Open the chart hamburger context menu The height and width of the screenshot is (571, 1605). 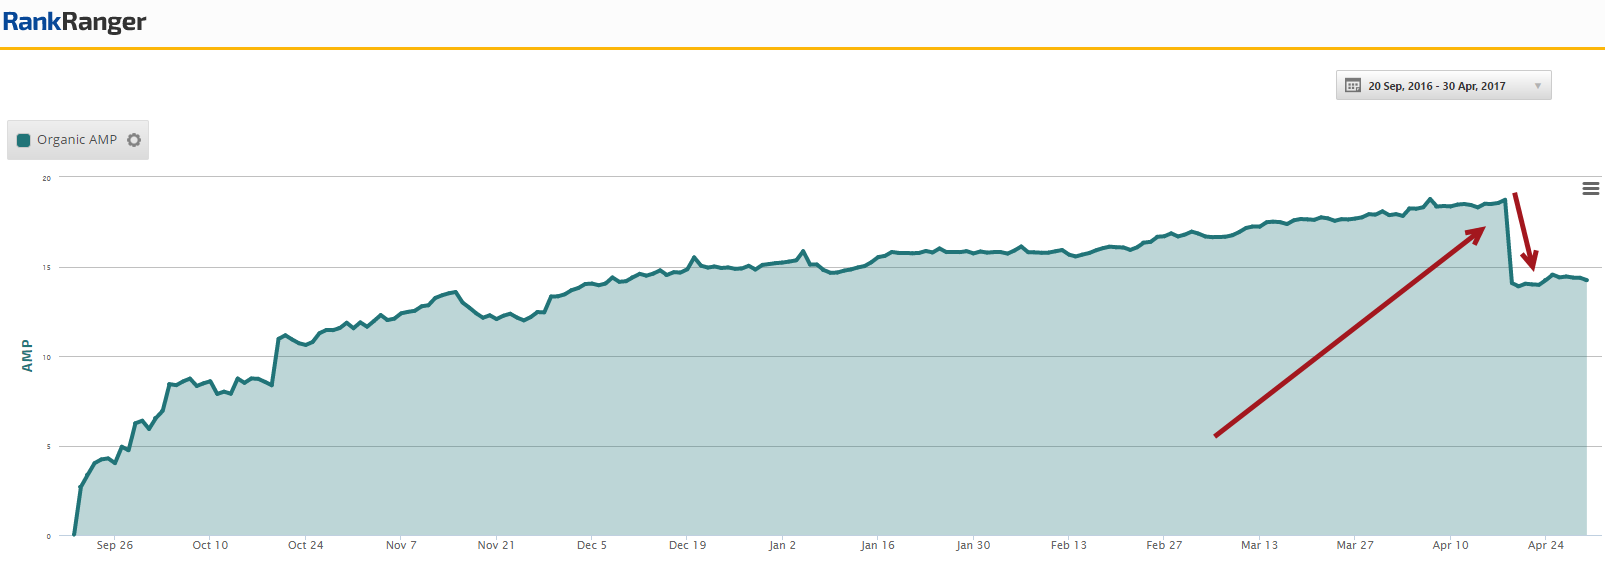tap(1590, 189)
